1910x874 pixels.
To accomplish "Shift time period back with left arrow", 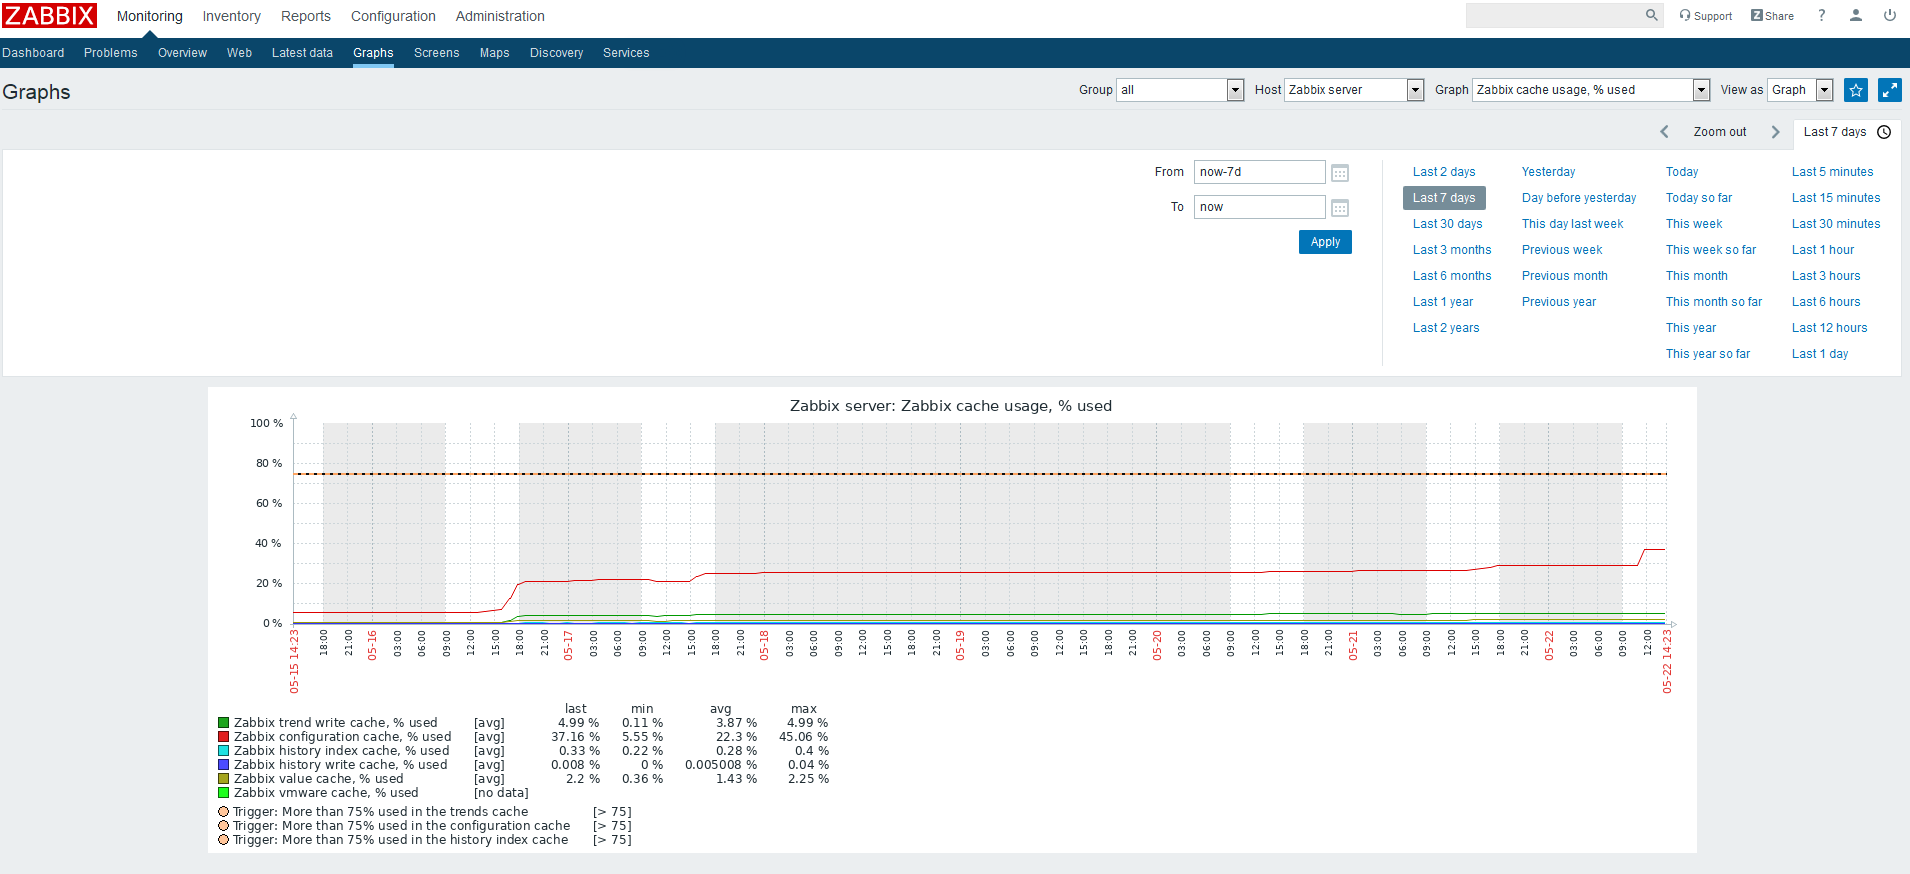I will (x=1664, y=132).
